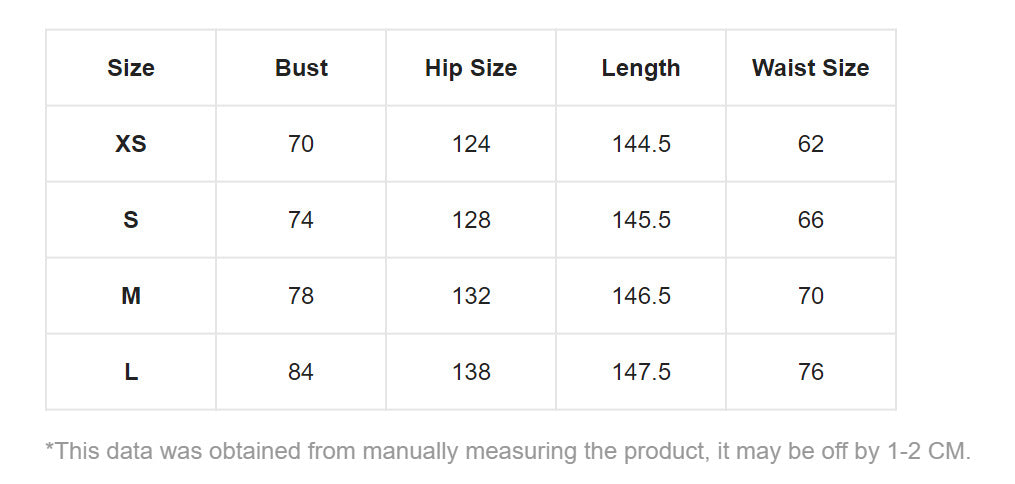Click the Size column header
1015x484 pixels.
pyautogui.click(x=131, y=68)
